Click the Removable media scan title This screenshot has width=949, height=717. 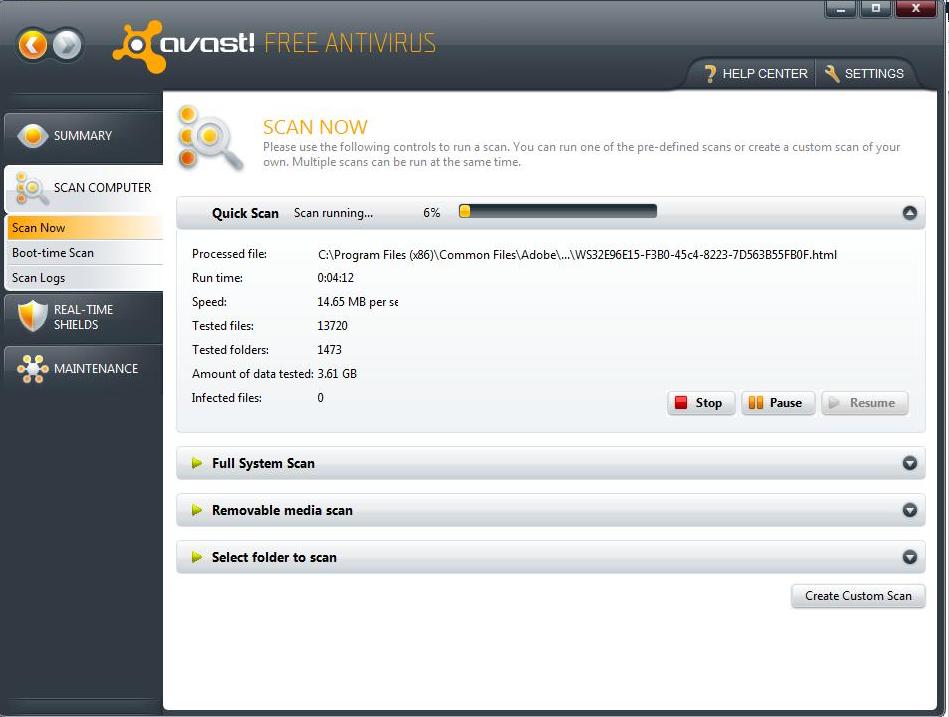point(282,510)
